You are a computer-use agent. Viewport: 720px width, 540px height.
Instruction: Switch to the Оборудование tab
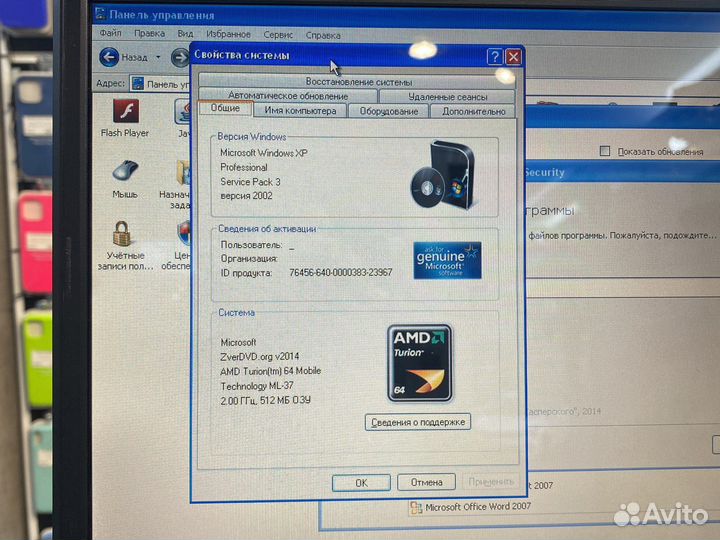pos(388,111)
